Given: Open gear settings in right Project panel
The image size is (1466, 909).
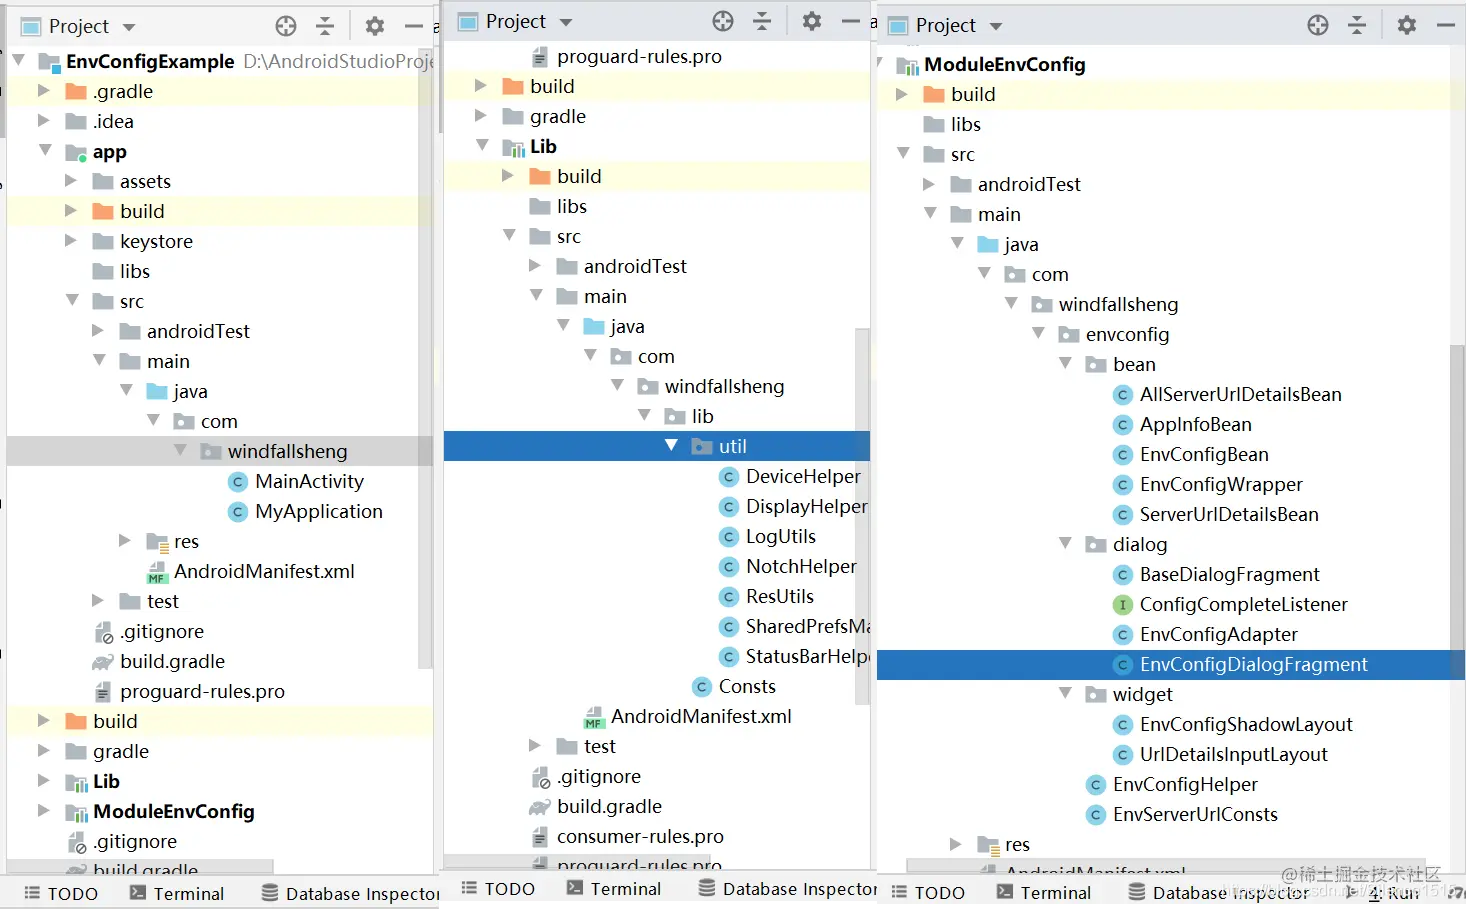Looking at the screenshot, I should (x=1407, y=25).
